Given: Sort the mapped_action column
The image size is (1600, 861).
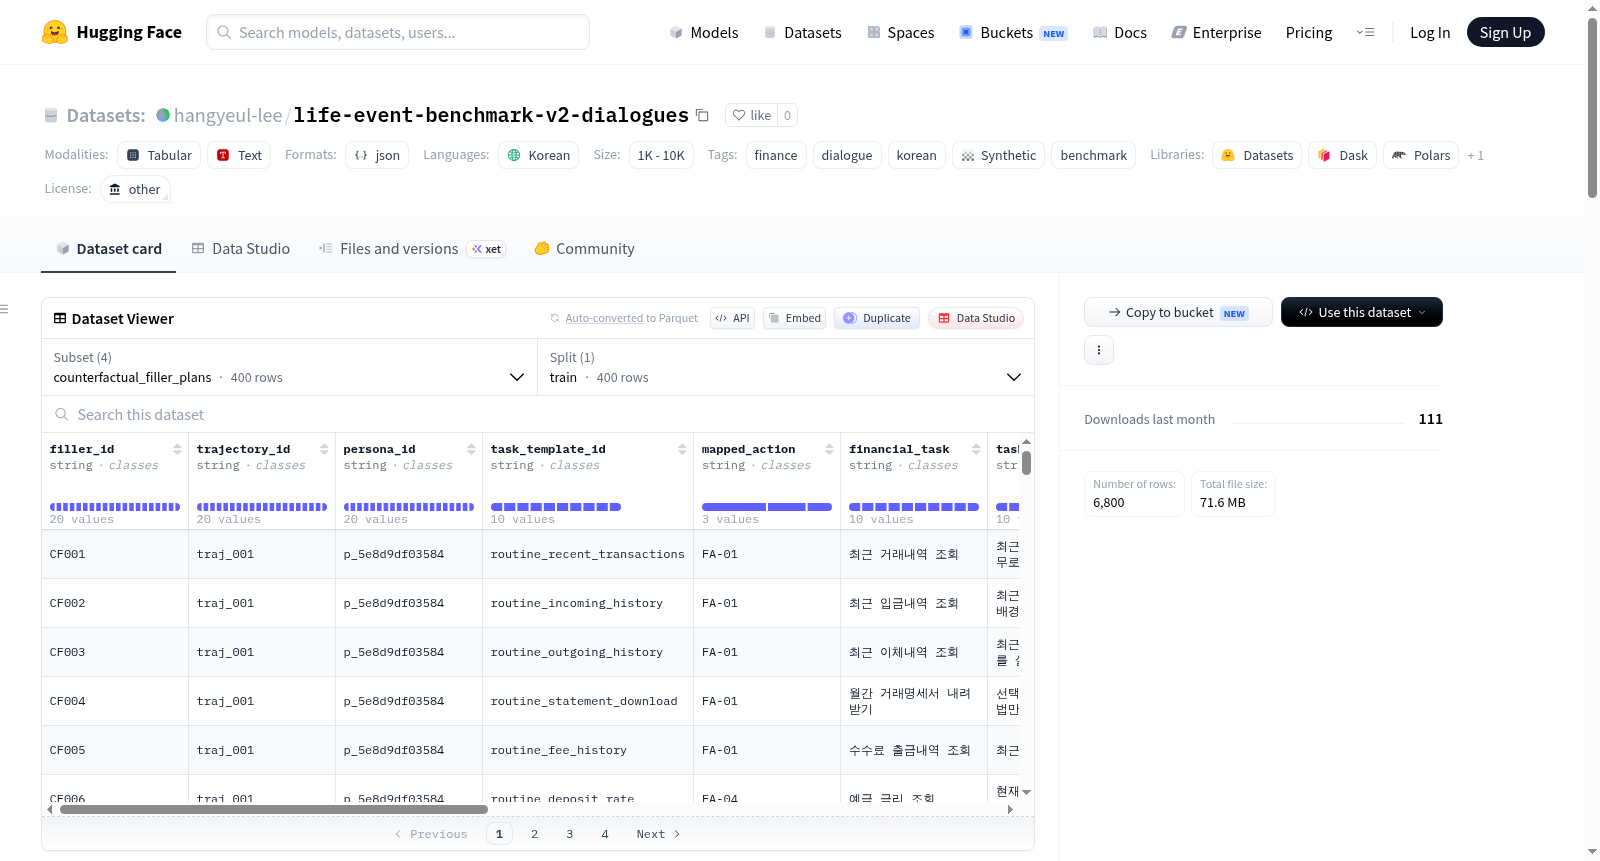Looking at the screenshot, I should coord(829,449).
